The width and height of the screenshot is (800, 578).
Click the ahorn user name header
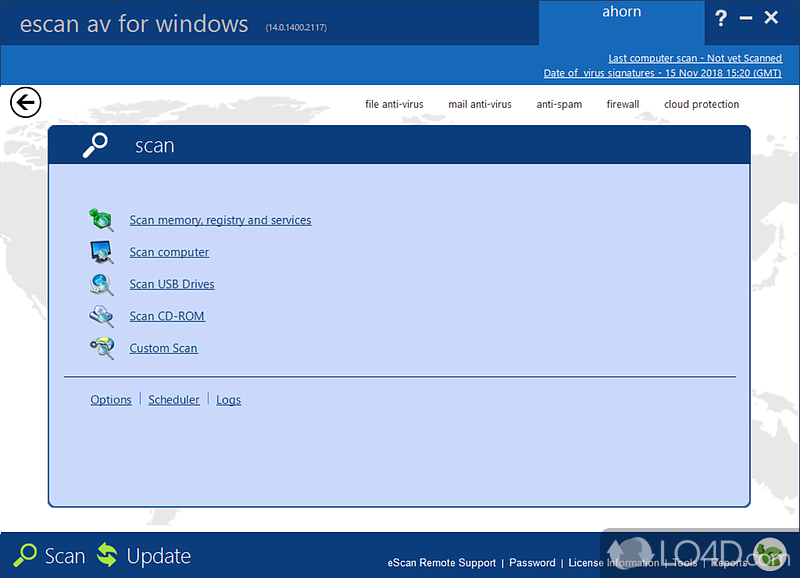coord(621,12)
